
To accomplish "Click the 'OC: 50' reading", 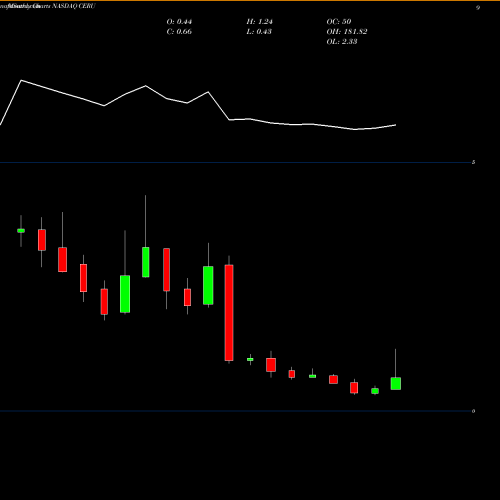I will click(x=339, y=22).
